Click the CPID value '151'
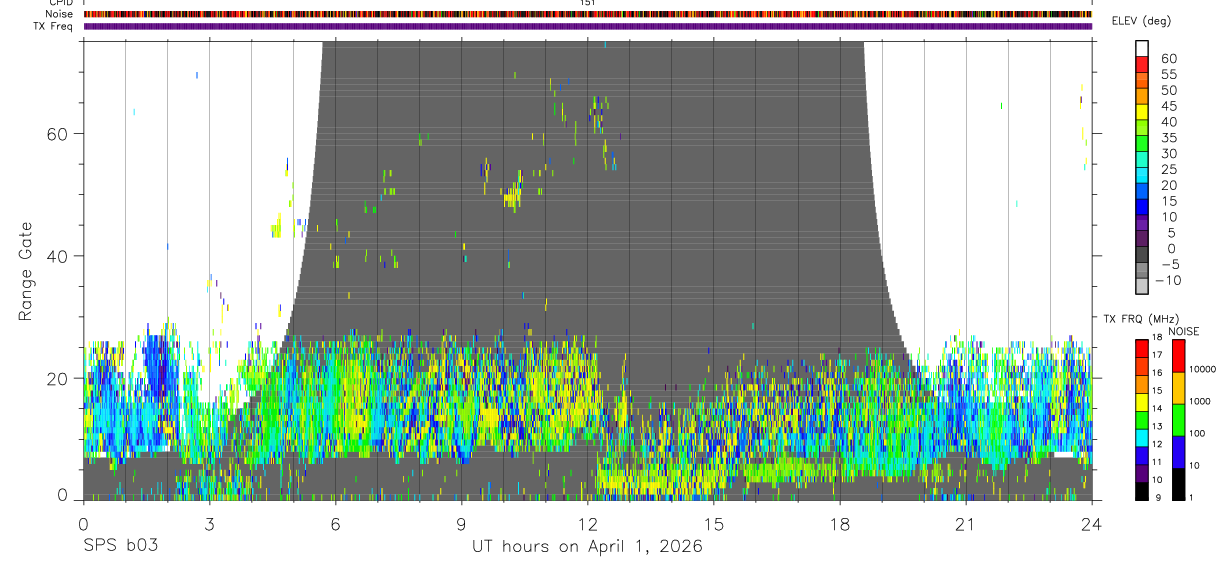 tap(587, 3)
